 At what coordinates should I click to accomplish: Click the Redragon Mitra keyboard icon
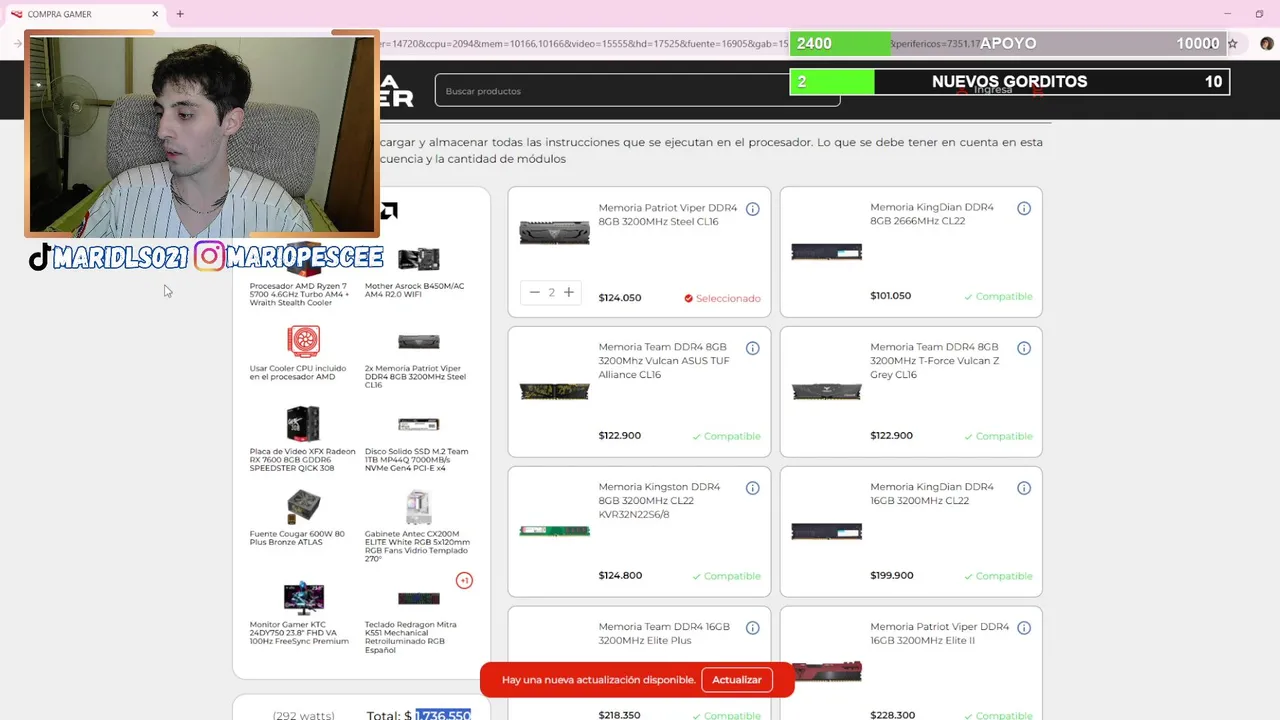click(418, 599)
